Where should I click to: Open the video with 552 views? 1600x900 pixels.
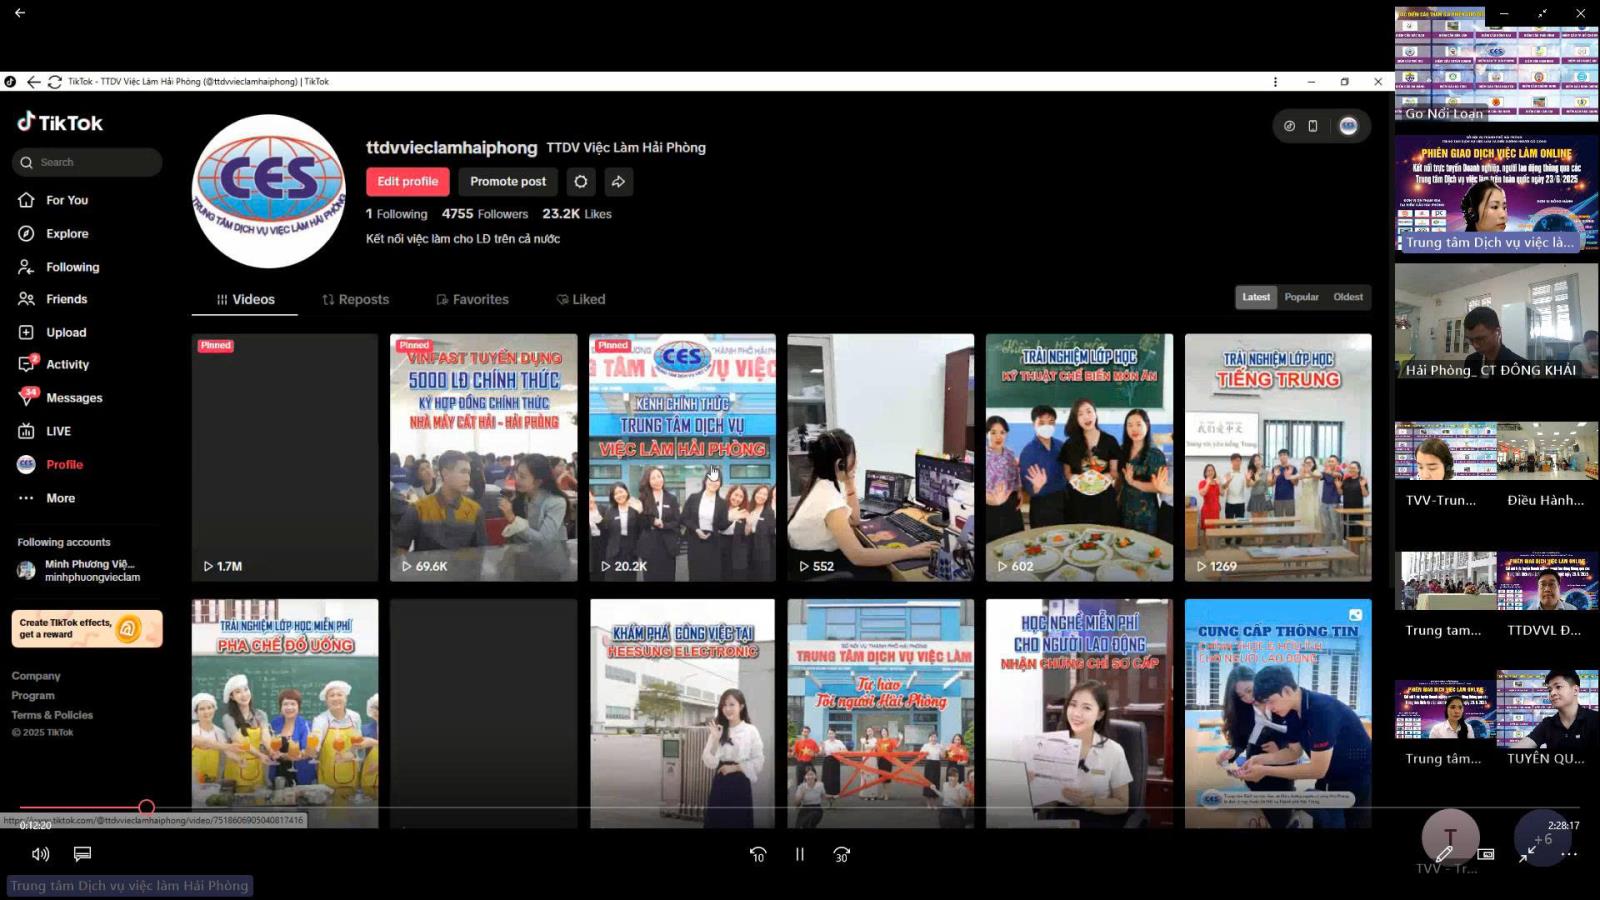tap(881, 457)
